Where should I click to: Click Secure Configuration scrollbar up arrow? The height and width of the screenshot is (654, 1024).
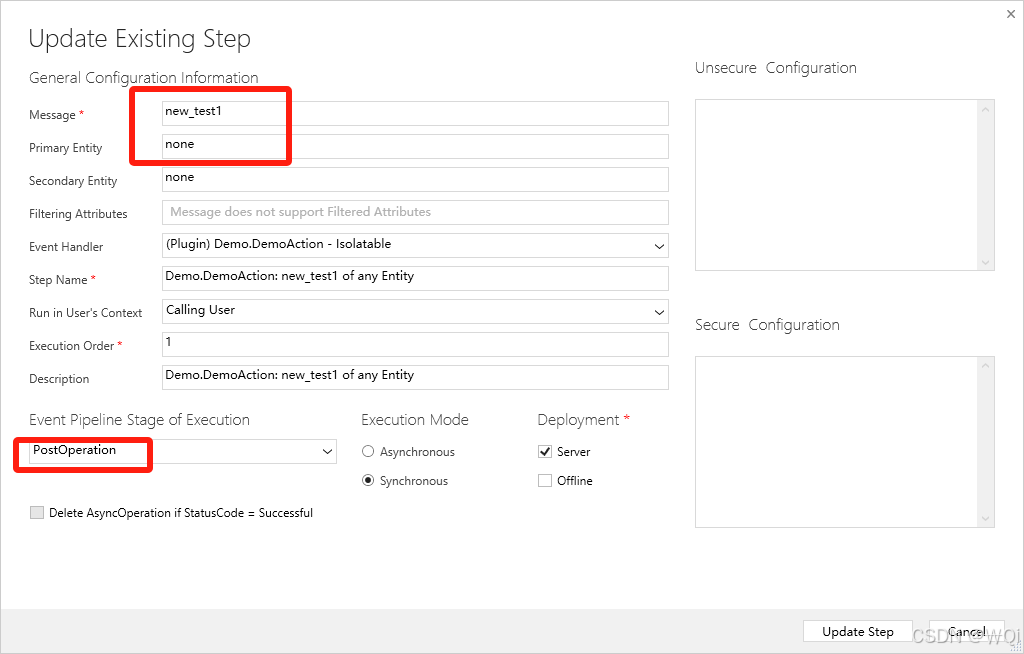pyautogui.click(x=985, y=366)
